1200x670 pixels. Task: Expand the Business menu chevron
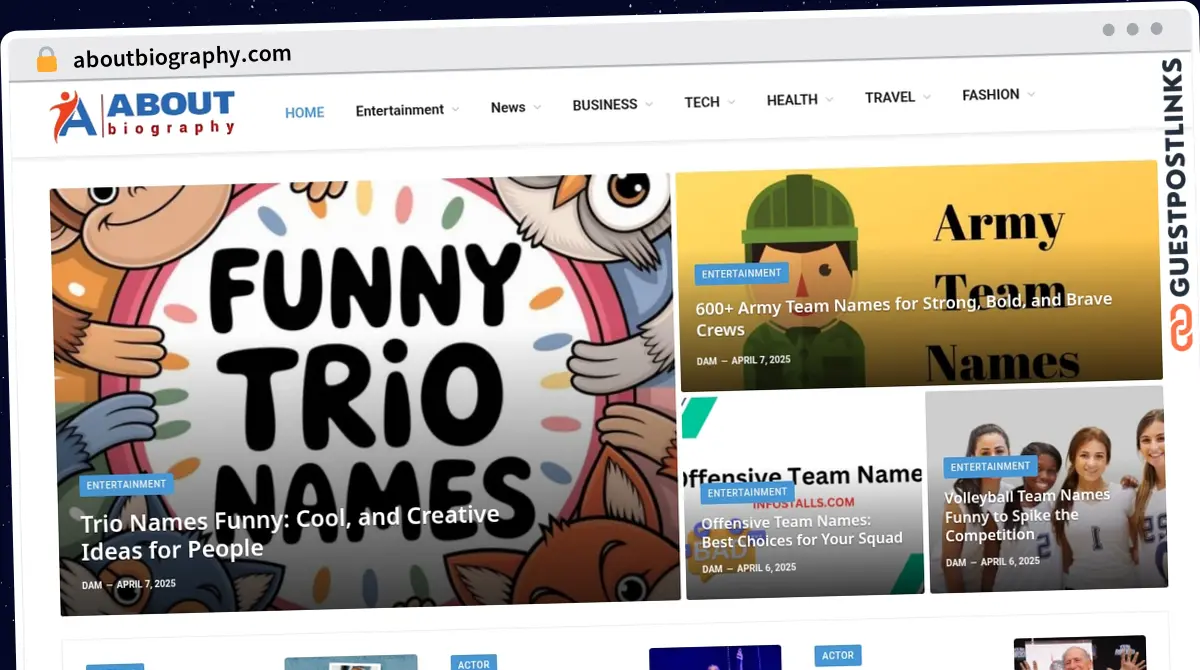click(649, 104)
